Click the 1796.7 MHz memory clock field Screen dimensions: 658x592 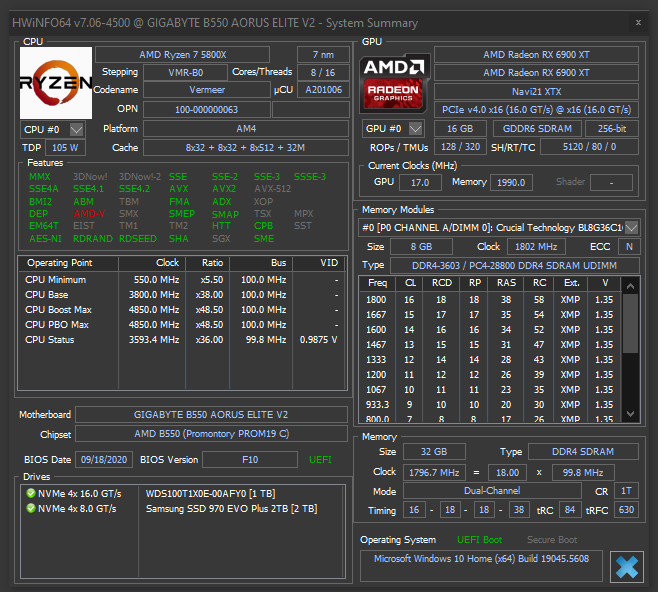click(x=434, y=472)
